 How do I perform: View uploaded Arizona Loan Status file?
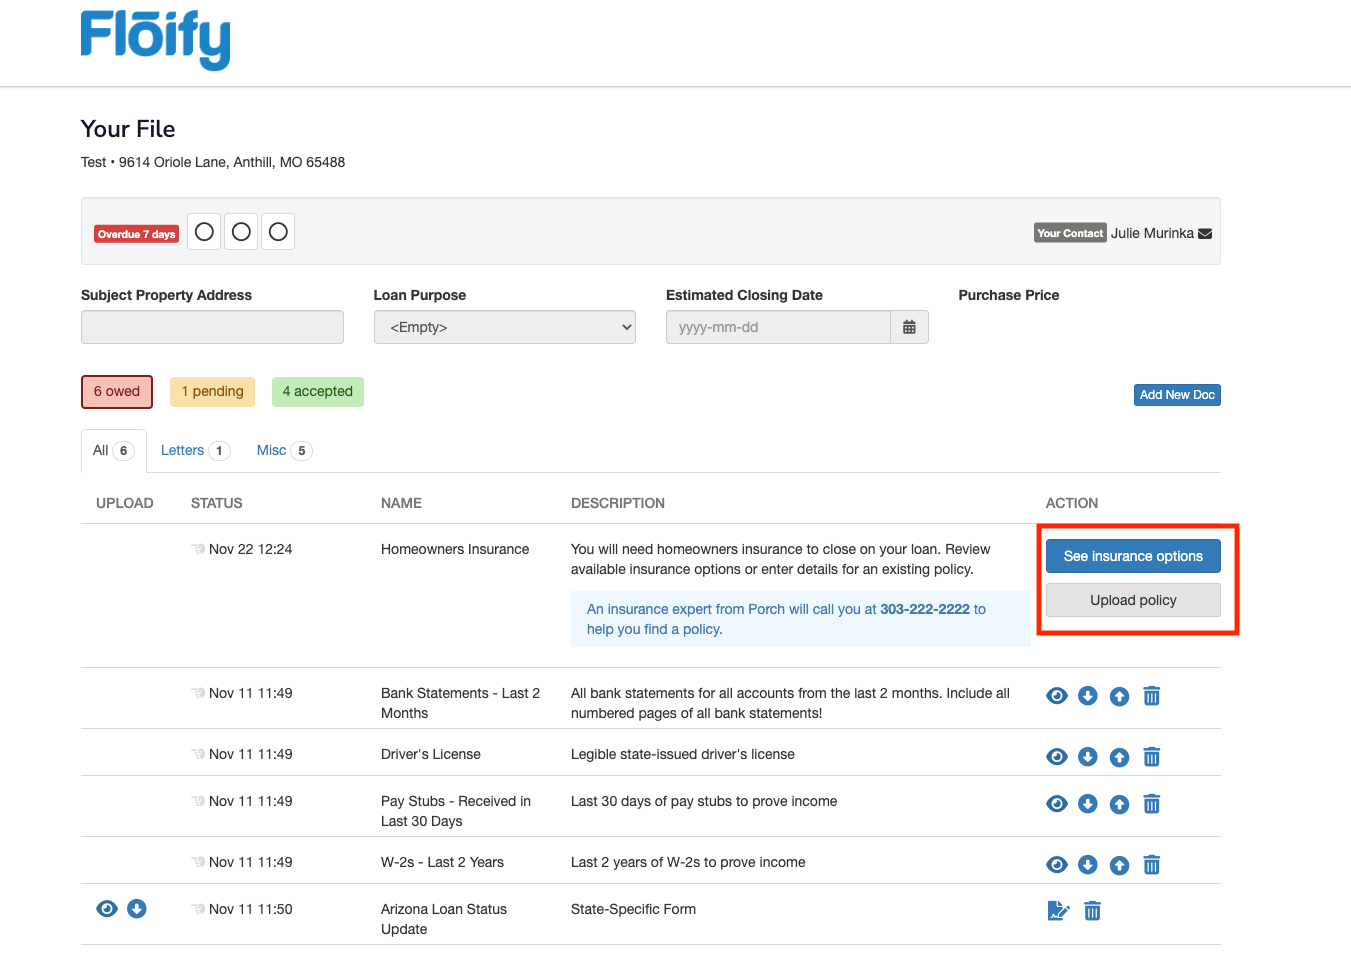(x=107, y=908)
